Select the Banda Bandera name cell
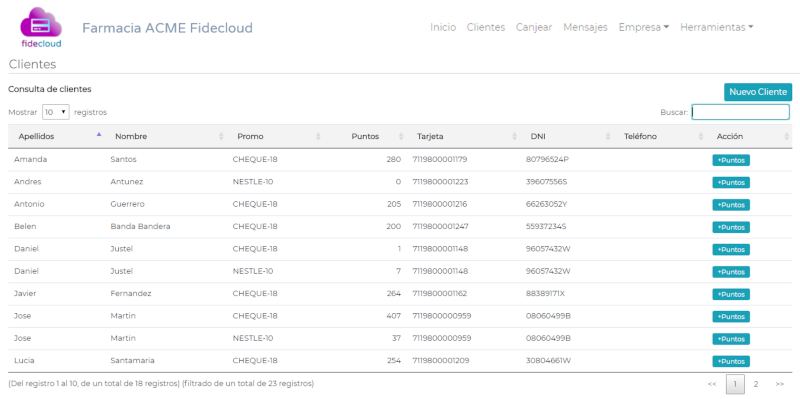This screenshot has height=399, width=800. (x=140, y=227)
